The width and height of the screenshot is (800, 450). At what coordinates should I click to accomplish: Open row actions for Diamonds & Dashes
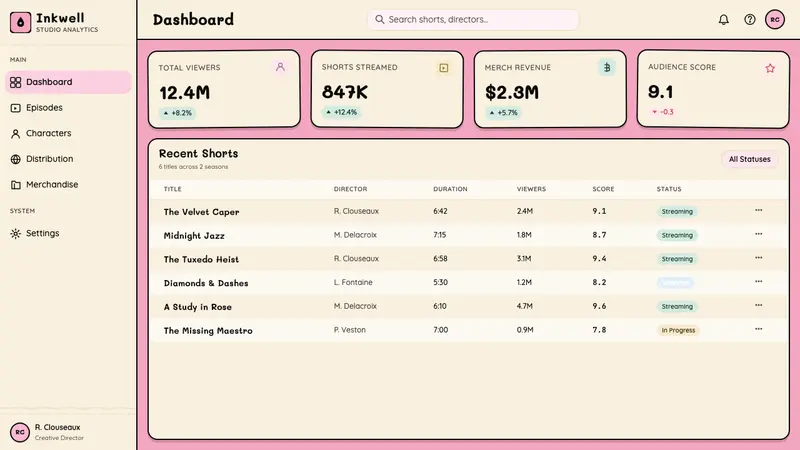(759, 282)
